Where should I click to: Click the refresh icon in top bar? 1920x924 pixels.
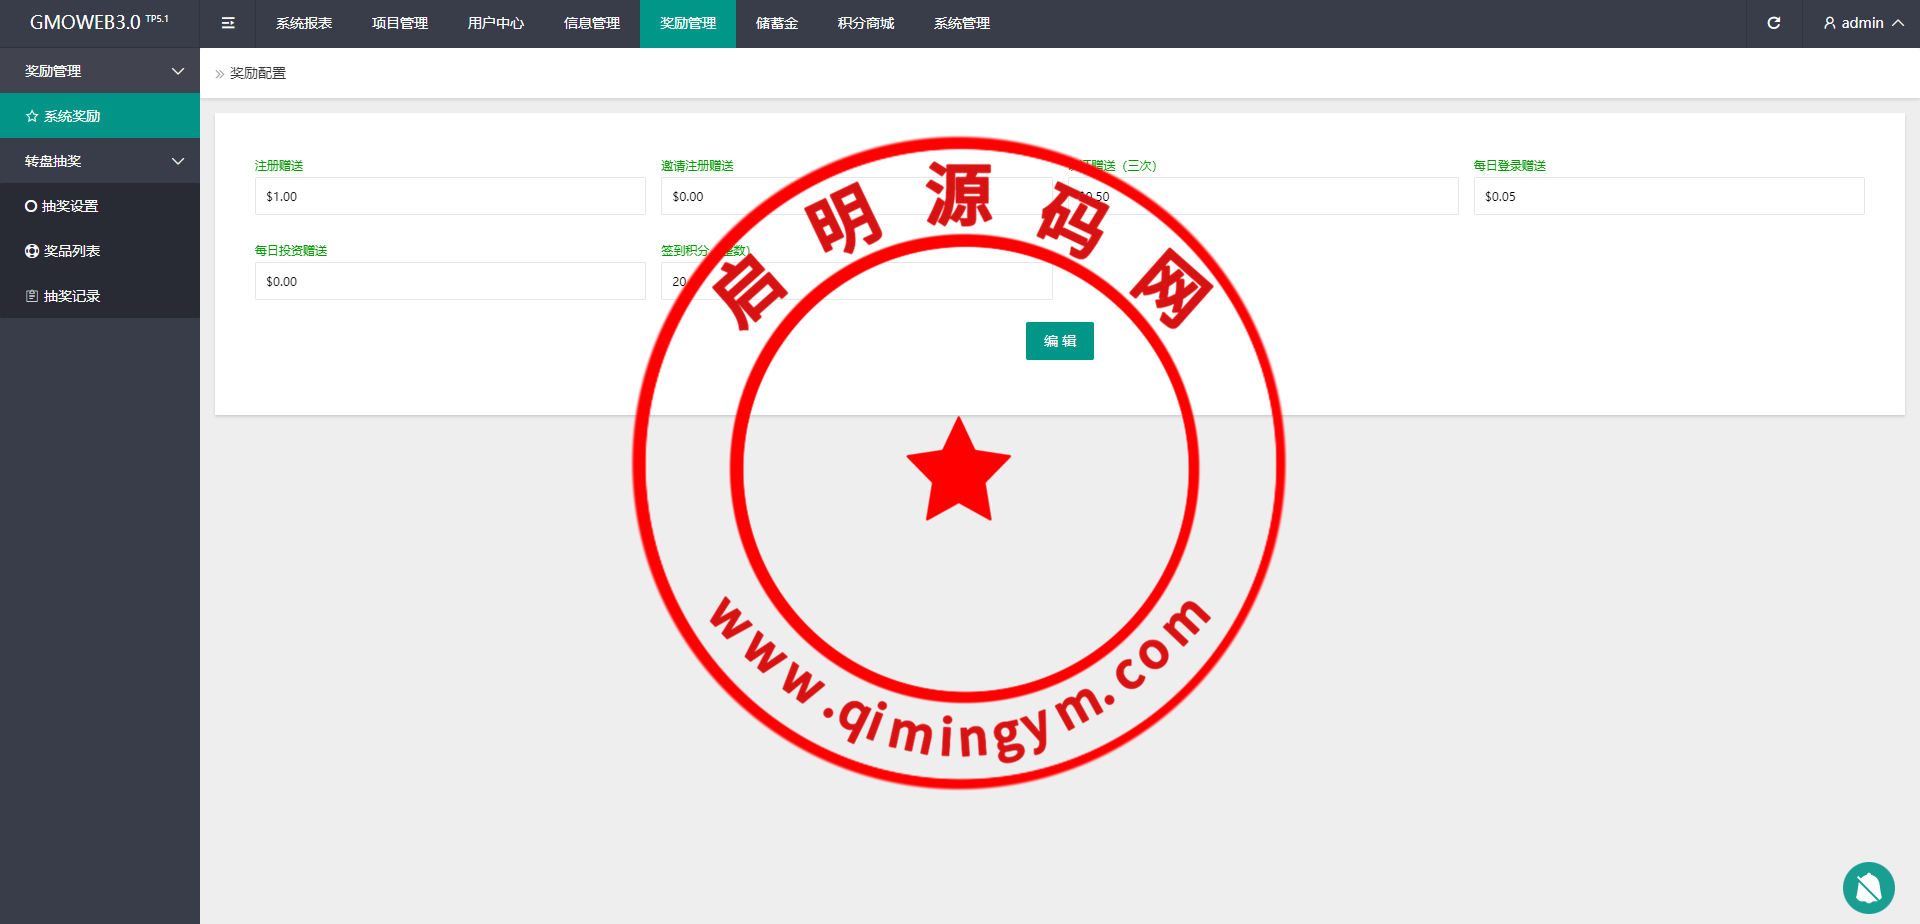click(x=1773, y=23)
